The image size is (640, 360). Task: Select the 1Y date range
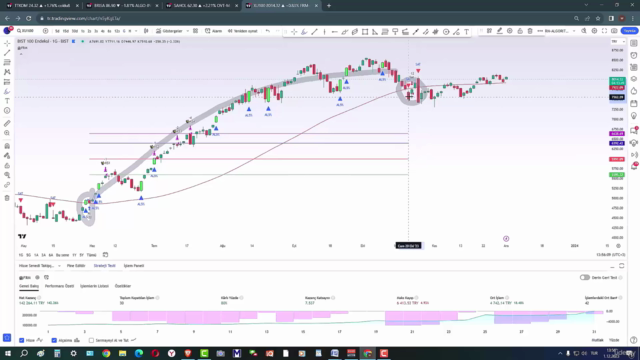point(74,255)
